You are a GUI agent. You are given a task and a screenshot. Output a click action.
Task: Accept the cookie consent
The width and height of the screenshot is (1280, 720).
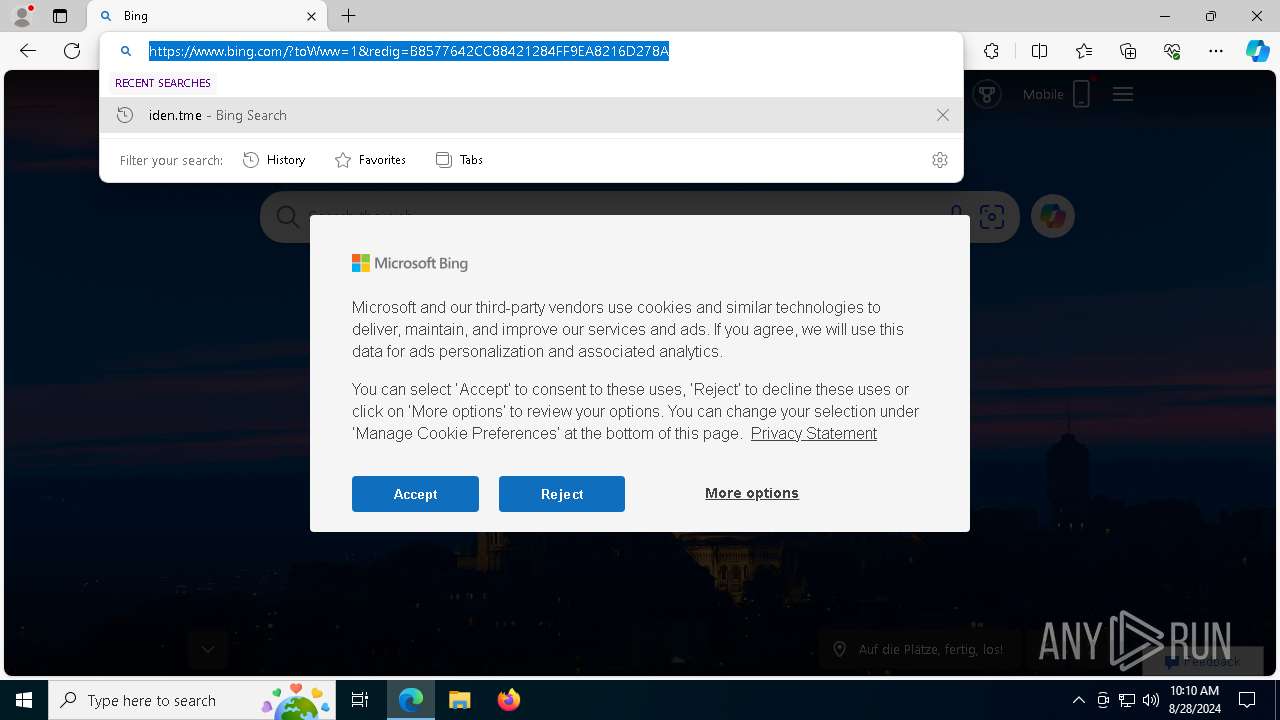point(415,494)
